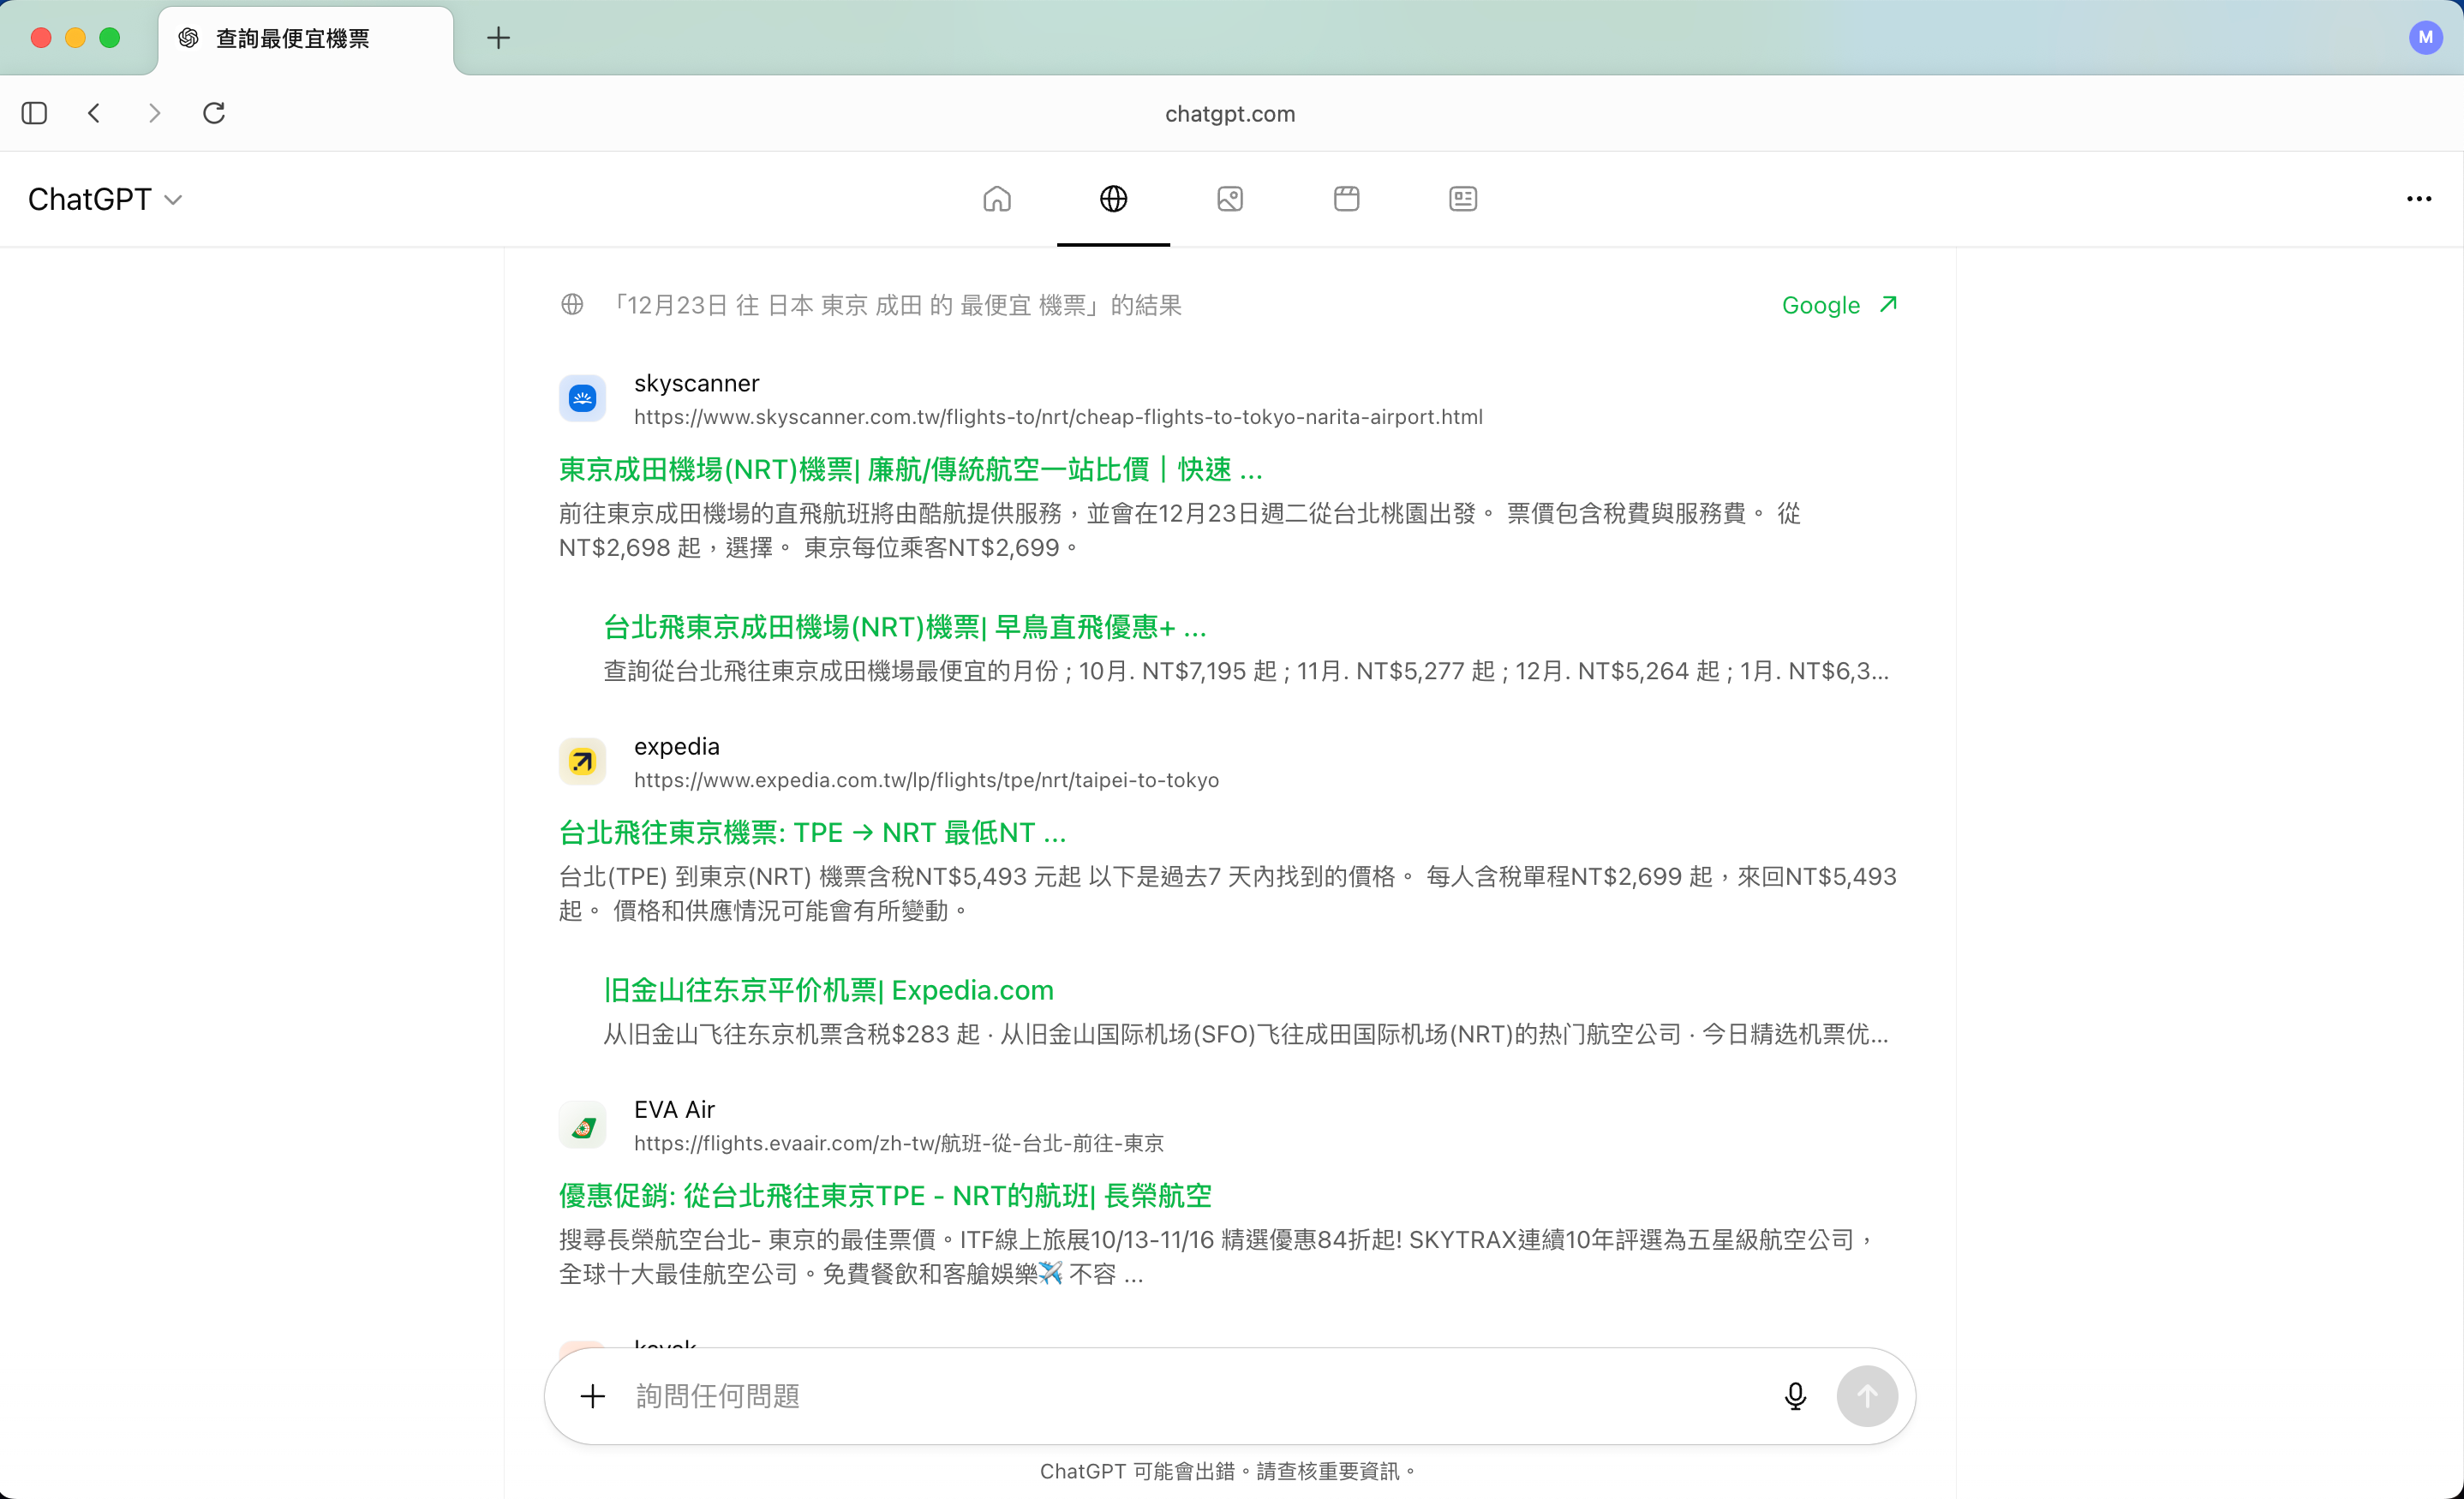Click the plus attach button in composer
The width and height of the screenshot is (2464, 1499).
(593, 1395)
